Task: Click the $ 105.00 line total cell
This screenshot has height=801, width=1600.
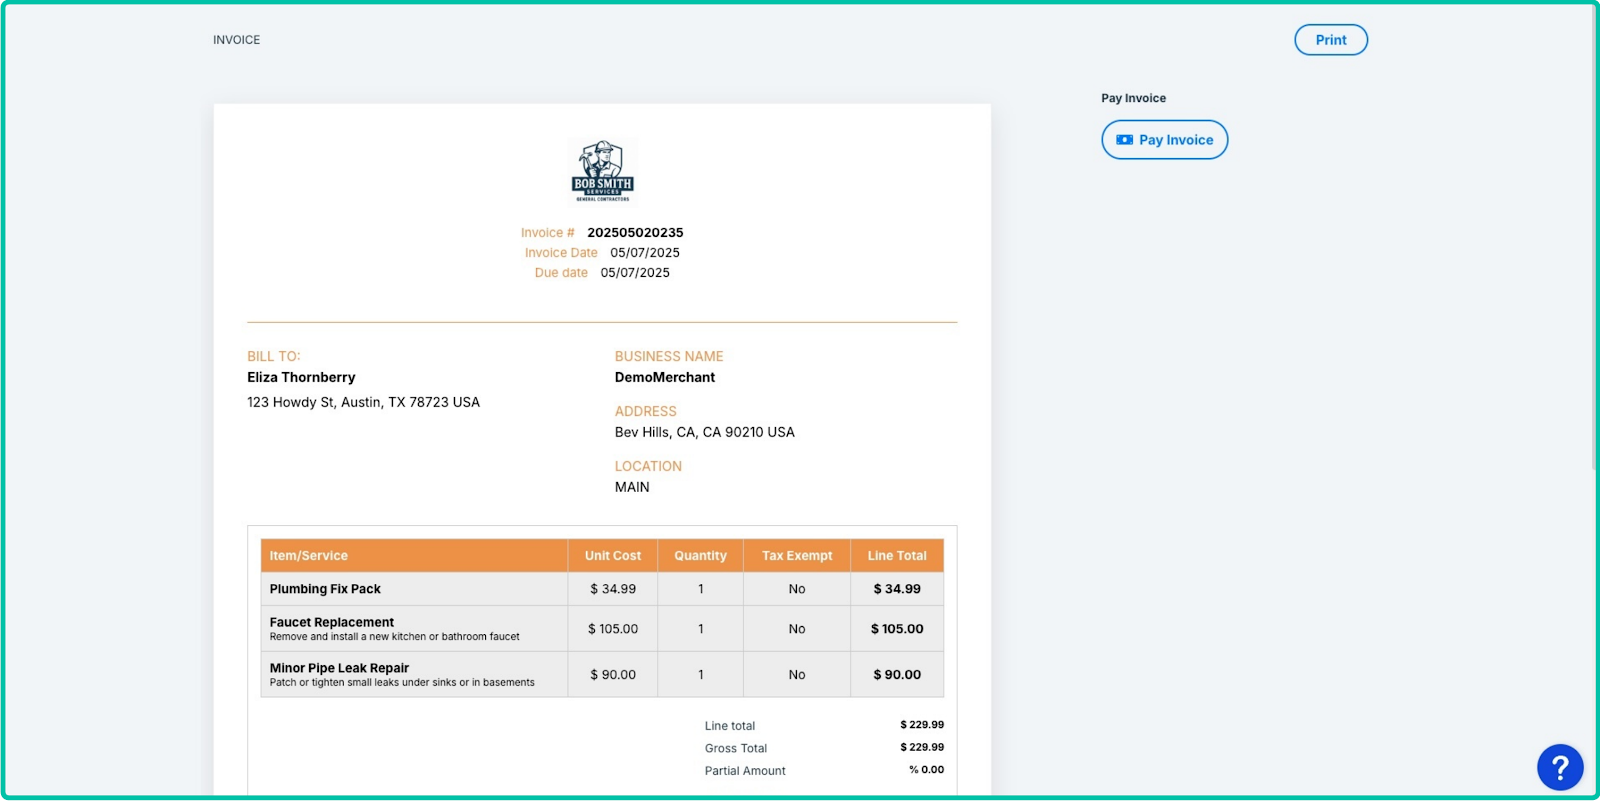Action: pyautogui.click(x=897, y=629)
